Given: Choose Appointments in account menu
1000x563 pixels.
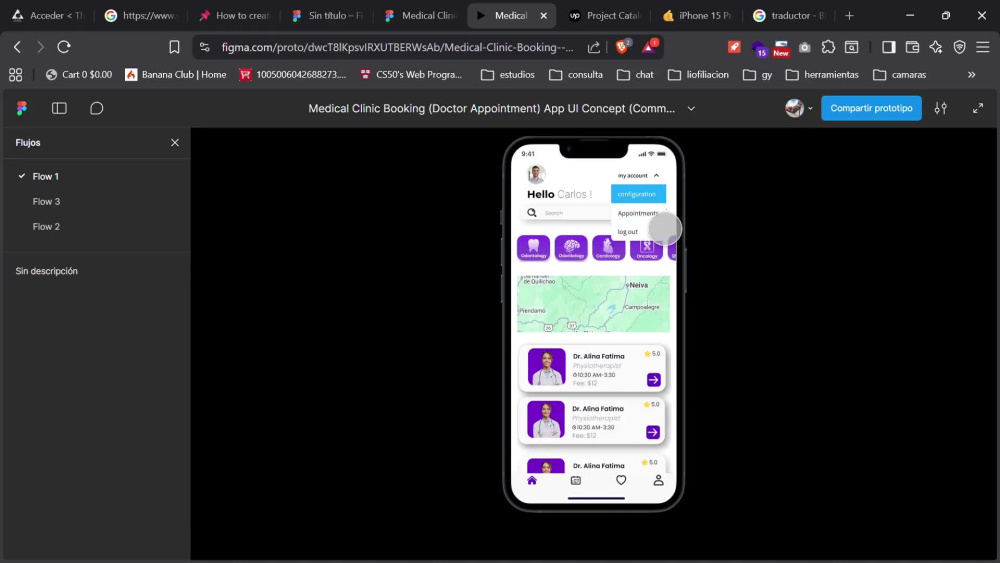Looking at the screenshot, I should [638, 213].
